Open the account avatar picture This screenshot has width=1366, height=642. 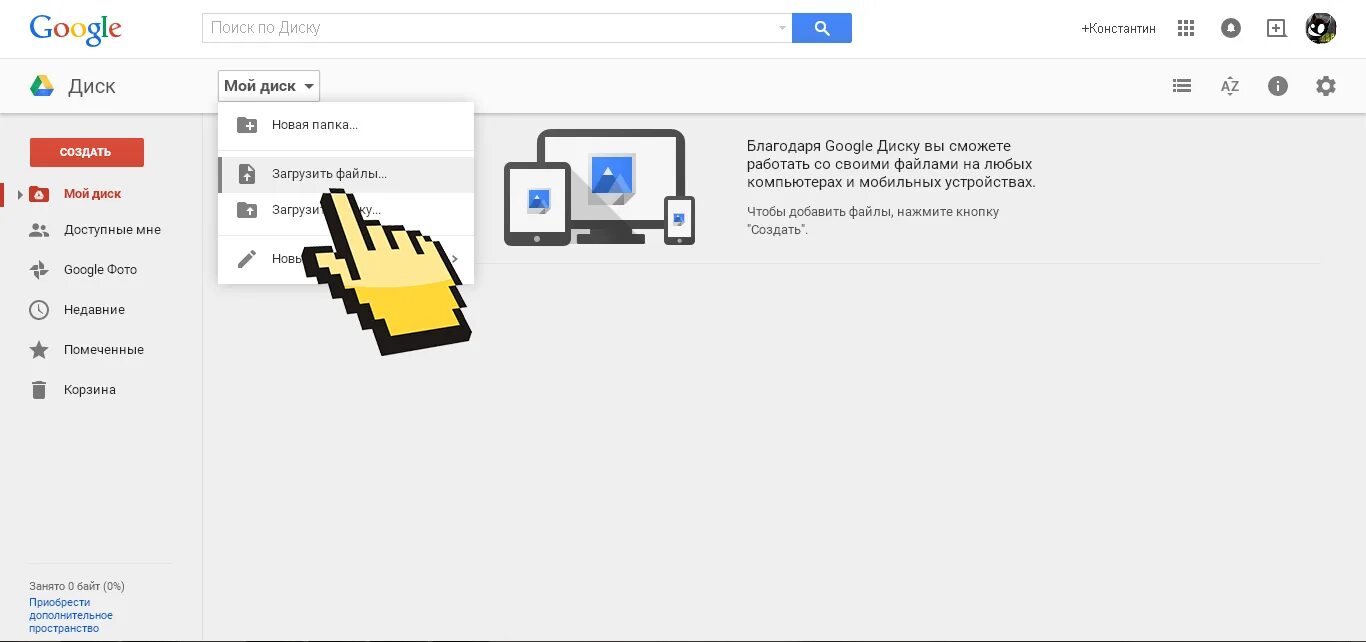[x=1321, y=28]
